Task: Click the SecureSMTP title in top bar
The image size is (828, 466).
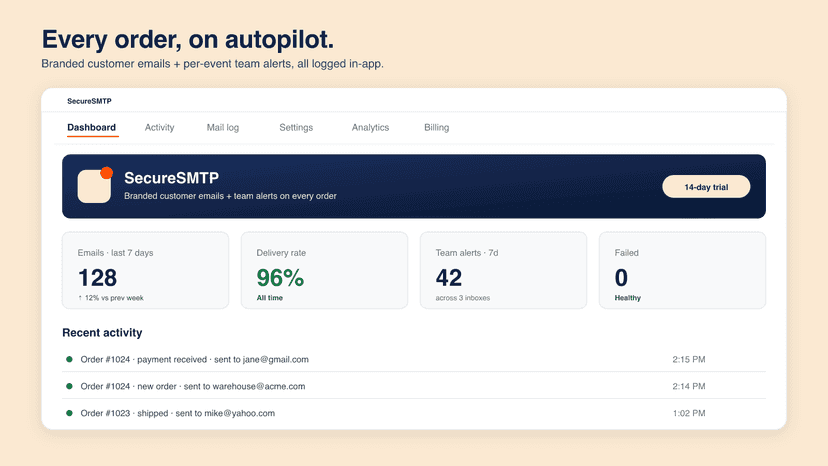Action: click(x=89, y=101)
